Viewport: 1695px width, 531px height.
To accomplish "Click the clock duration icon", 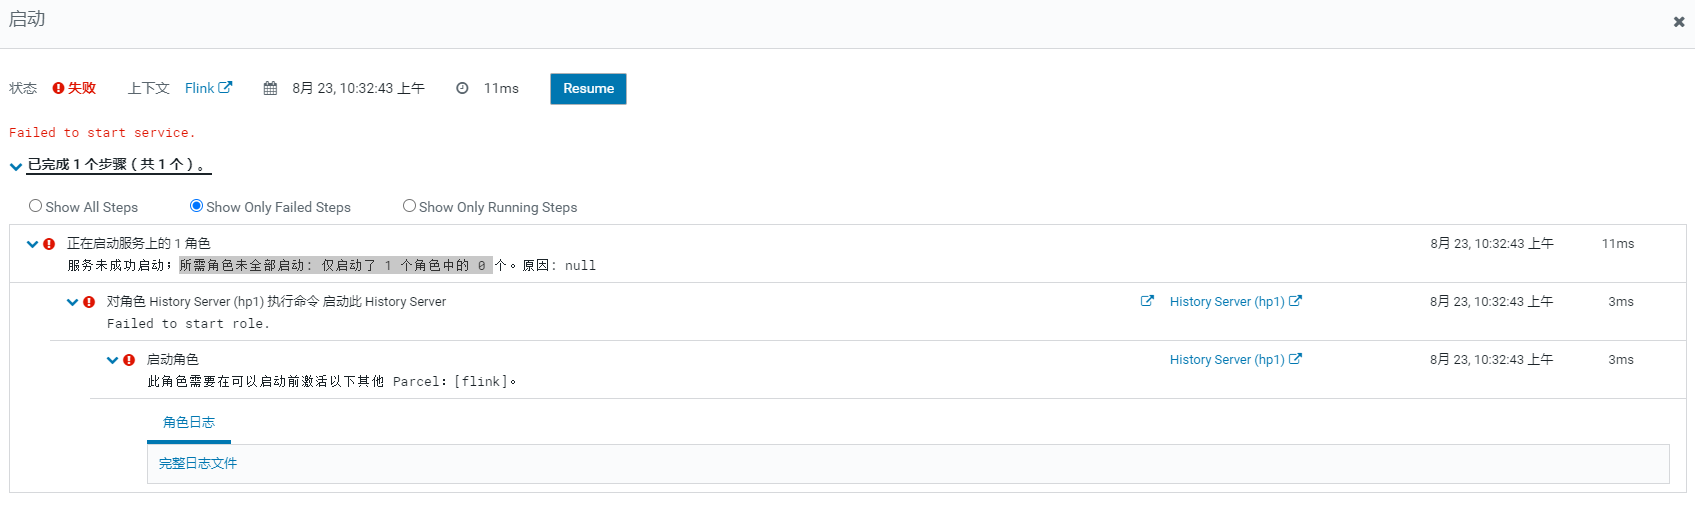I will [462, 88].
